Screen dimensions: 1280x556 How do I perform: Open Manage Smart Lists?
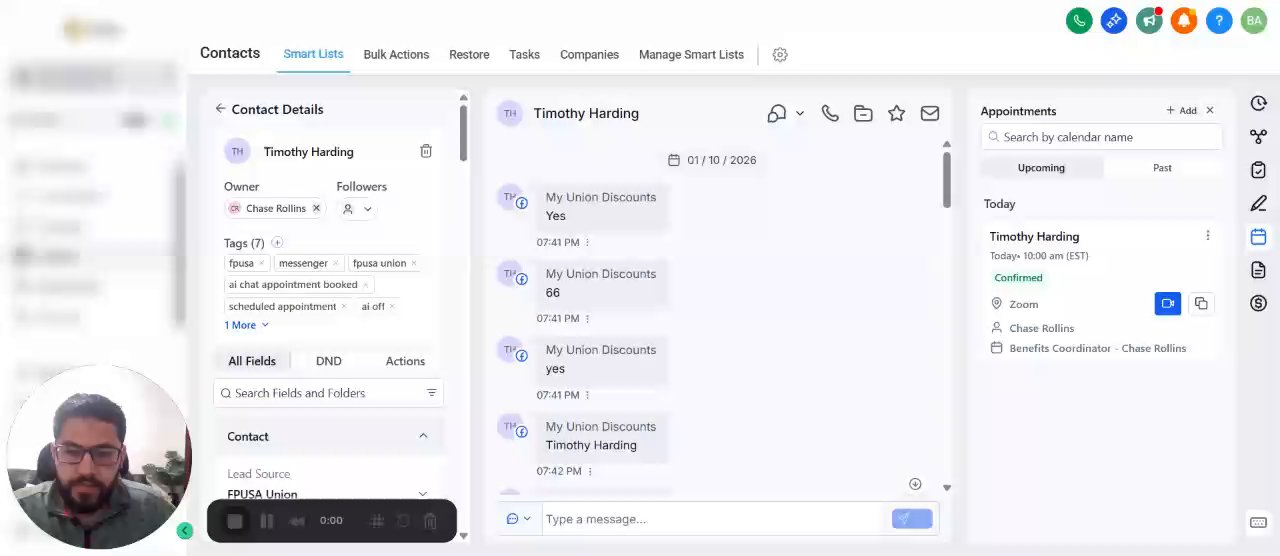click(x=691, y=55)
